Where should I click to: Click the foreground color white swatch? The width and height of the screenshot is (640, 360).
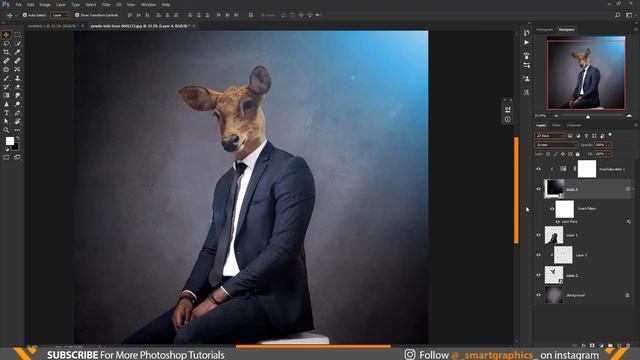tap(9, 141)
